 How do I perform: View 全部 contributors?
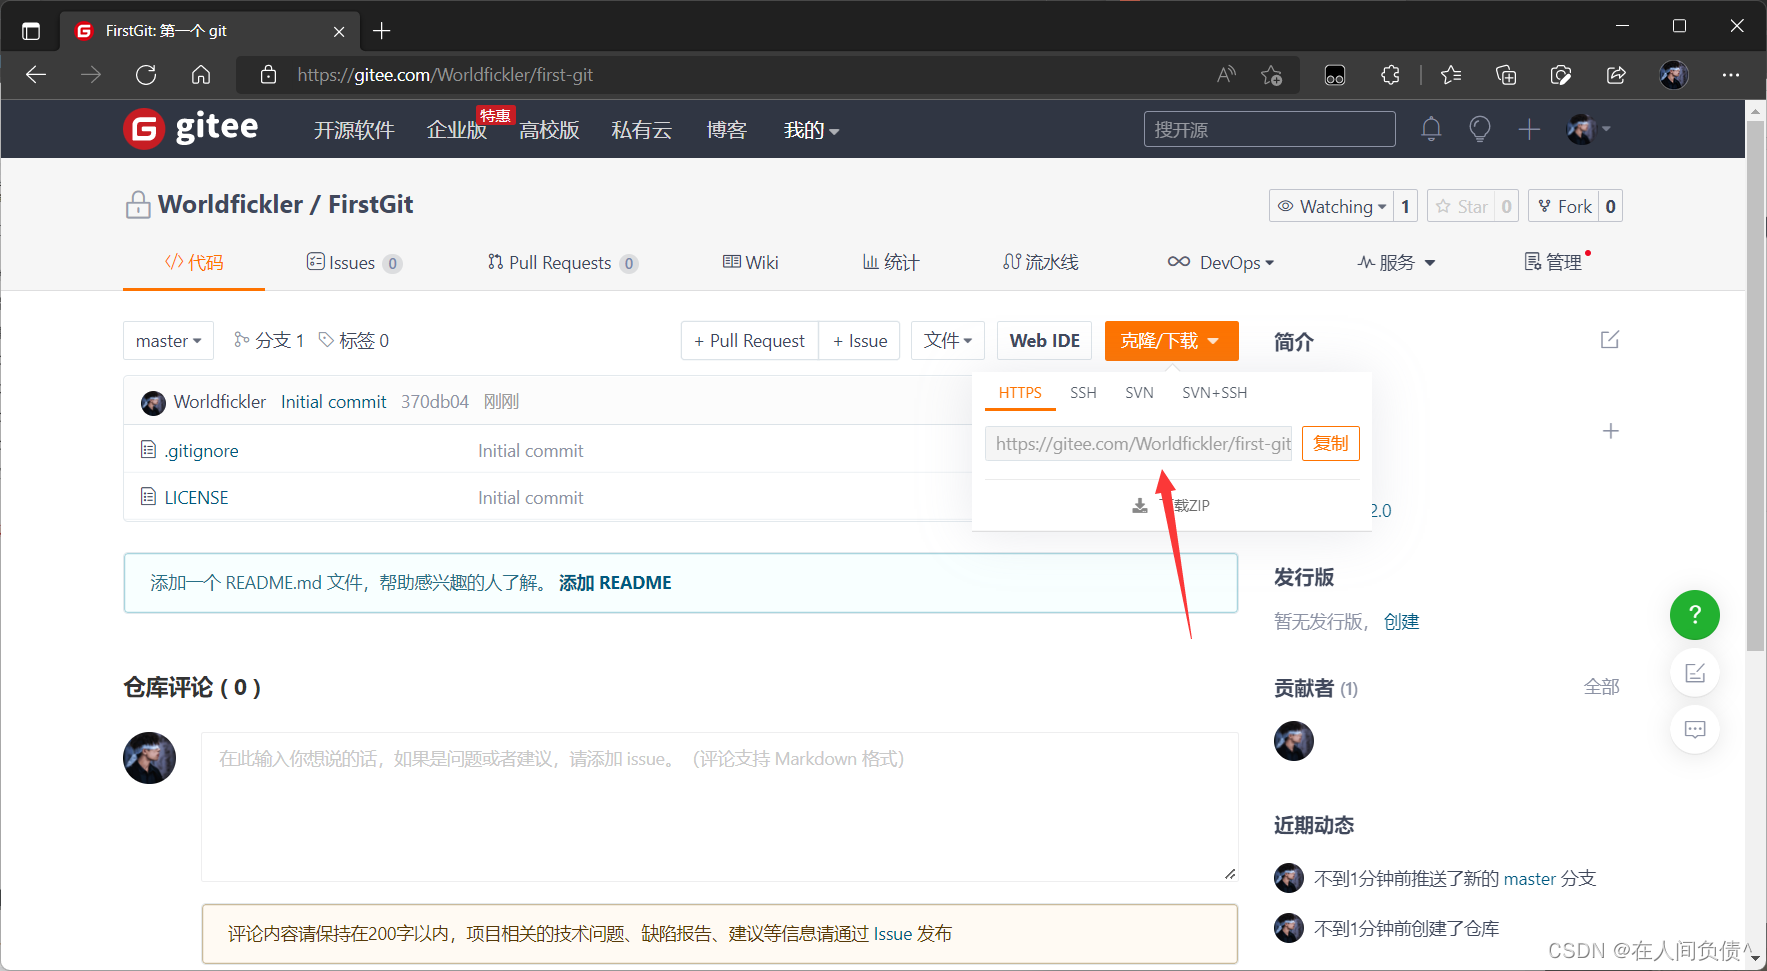tap(1602, 687)
